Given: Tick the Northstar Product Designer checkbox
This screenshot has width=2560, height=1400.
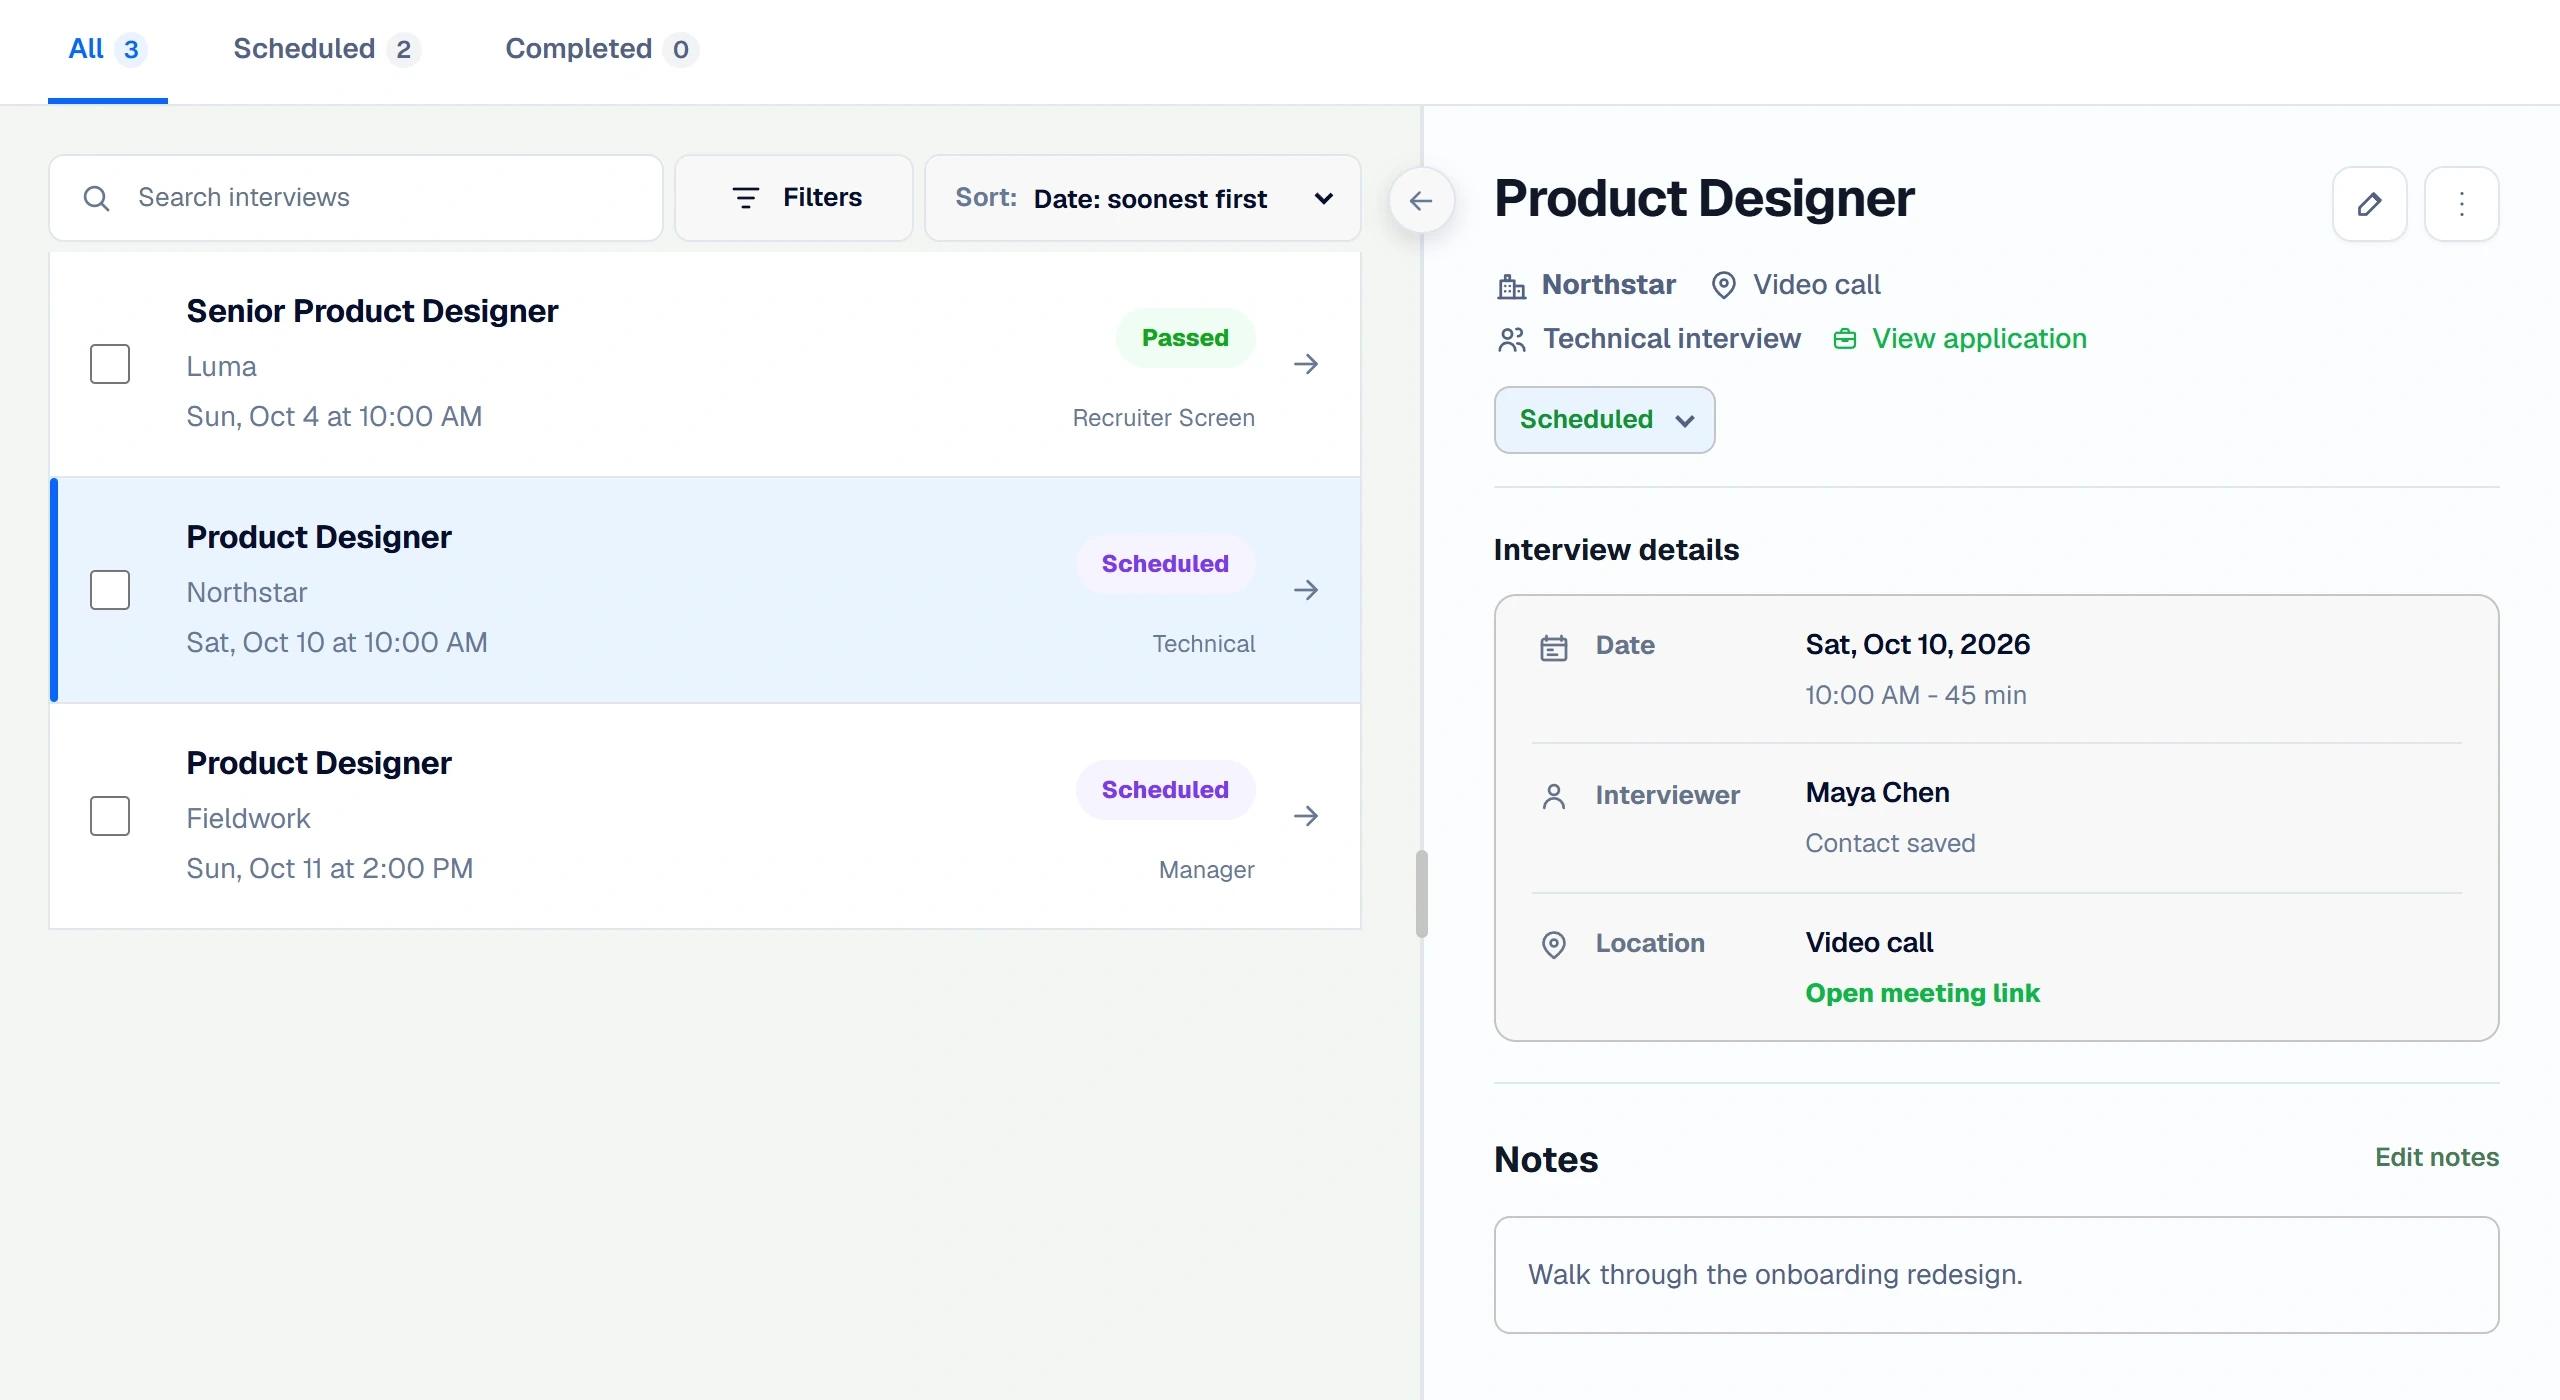Looking at the screenshot, I should [110, 590].
